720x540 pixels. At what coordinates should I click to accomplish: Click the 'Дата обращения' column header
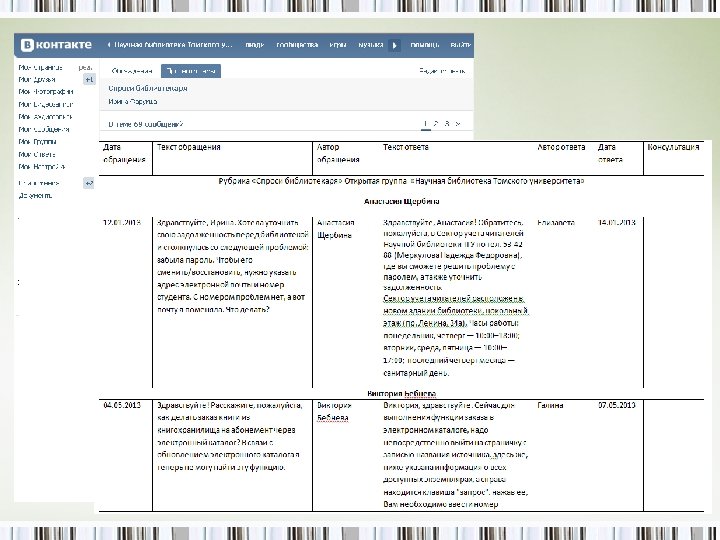pyautogui.click(x=124, y=153)
